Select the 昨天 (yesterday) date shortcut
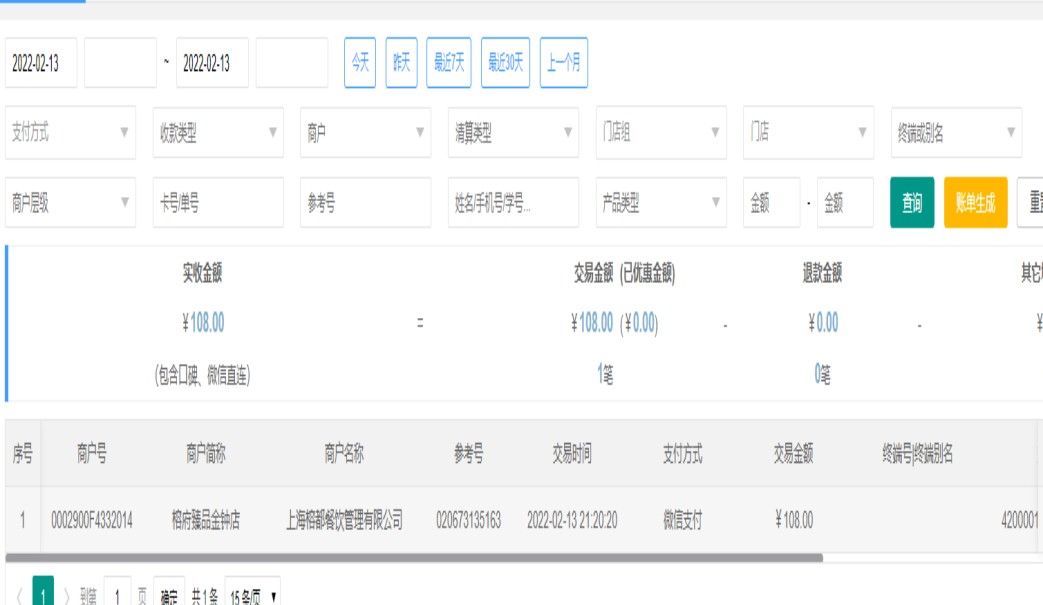Image resolution: width=1043 pixels, height=605 pixels. [401, 63]
